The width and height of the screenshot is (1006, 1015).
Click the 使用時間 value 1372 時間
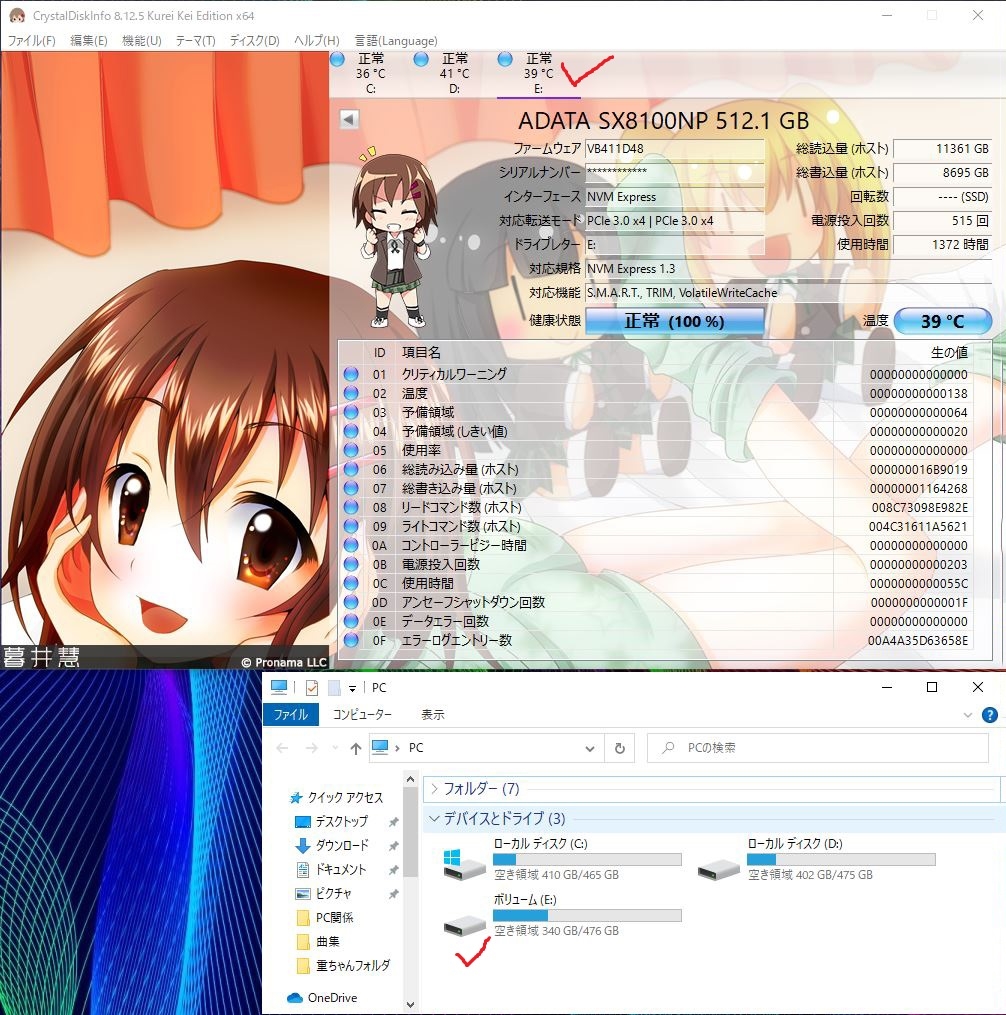(x=942, y=245)
